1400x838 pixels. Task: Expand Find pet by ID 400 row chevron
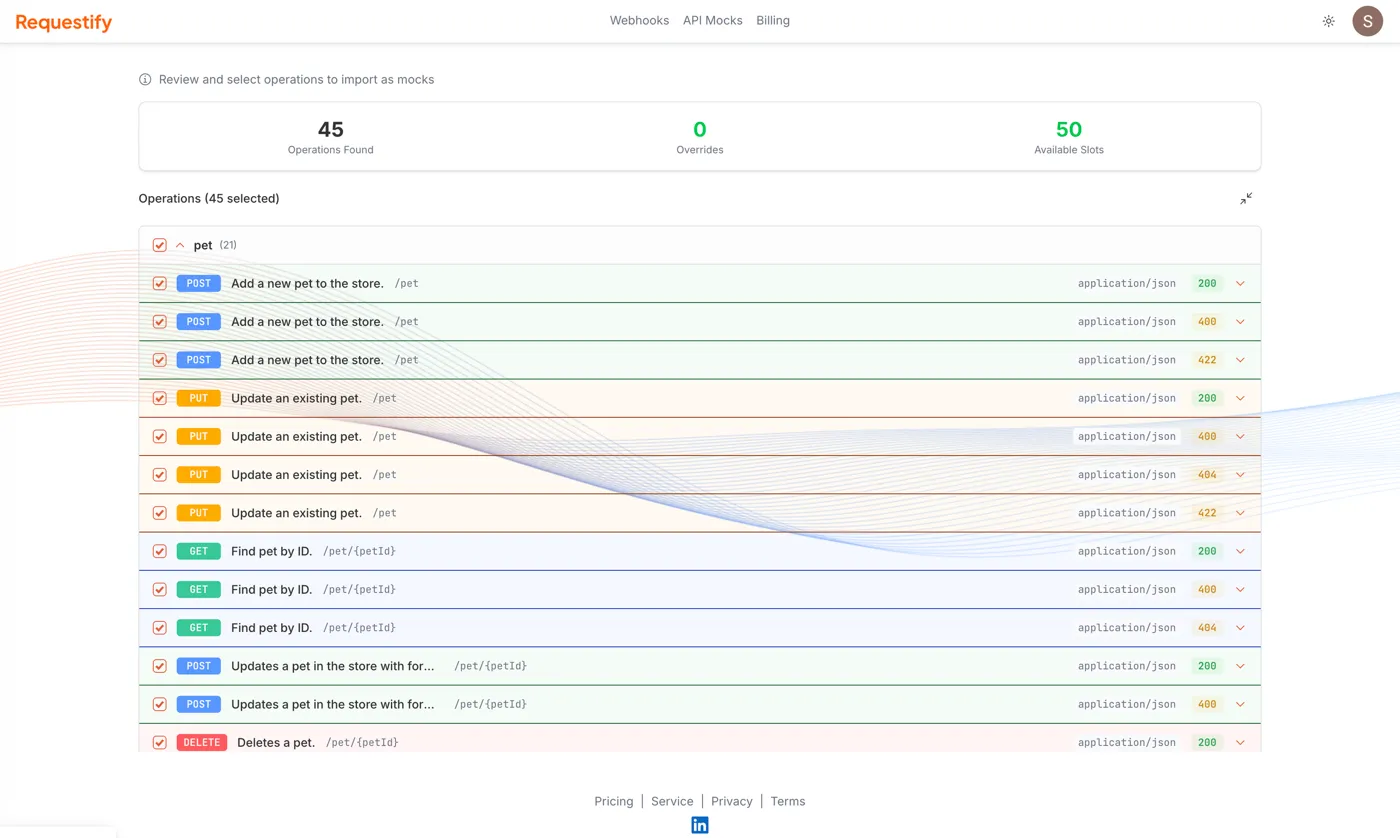[1240, 590]
